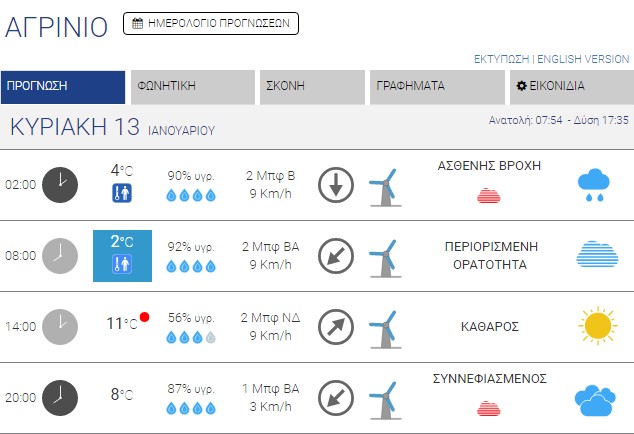Click the red warning stripes under ΑΣΘΕΝΗΣ ΒΡΟΧΗ

[489, 195]
